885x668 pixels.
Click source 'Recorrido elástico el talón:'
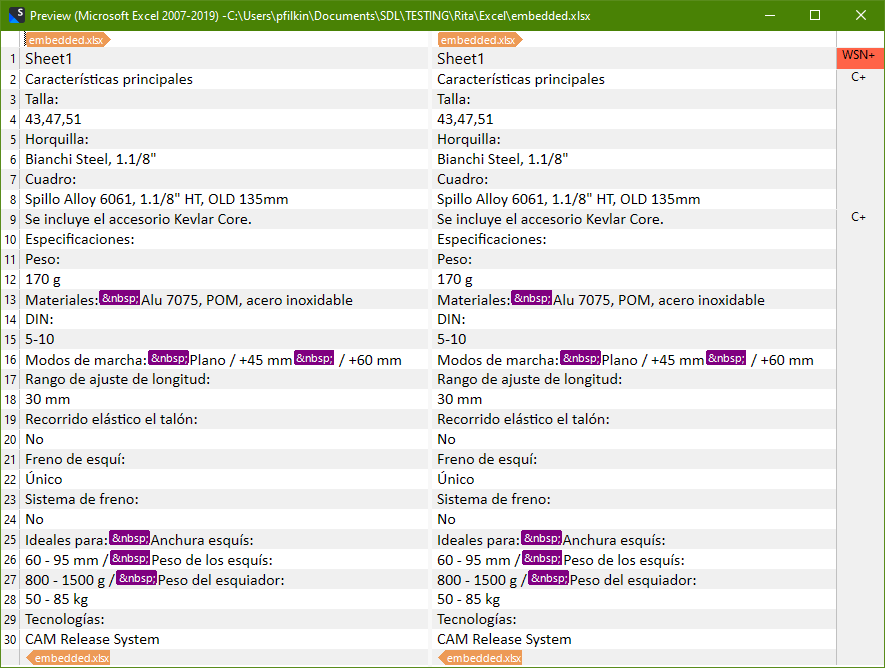(x=111, y=419)
